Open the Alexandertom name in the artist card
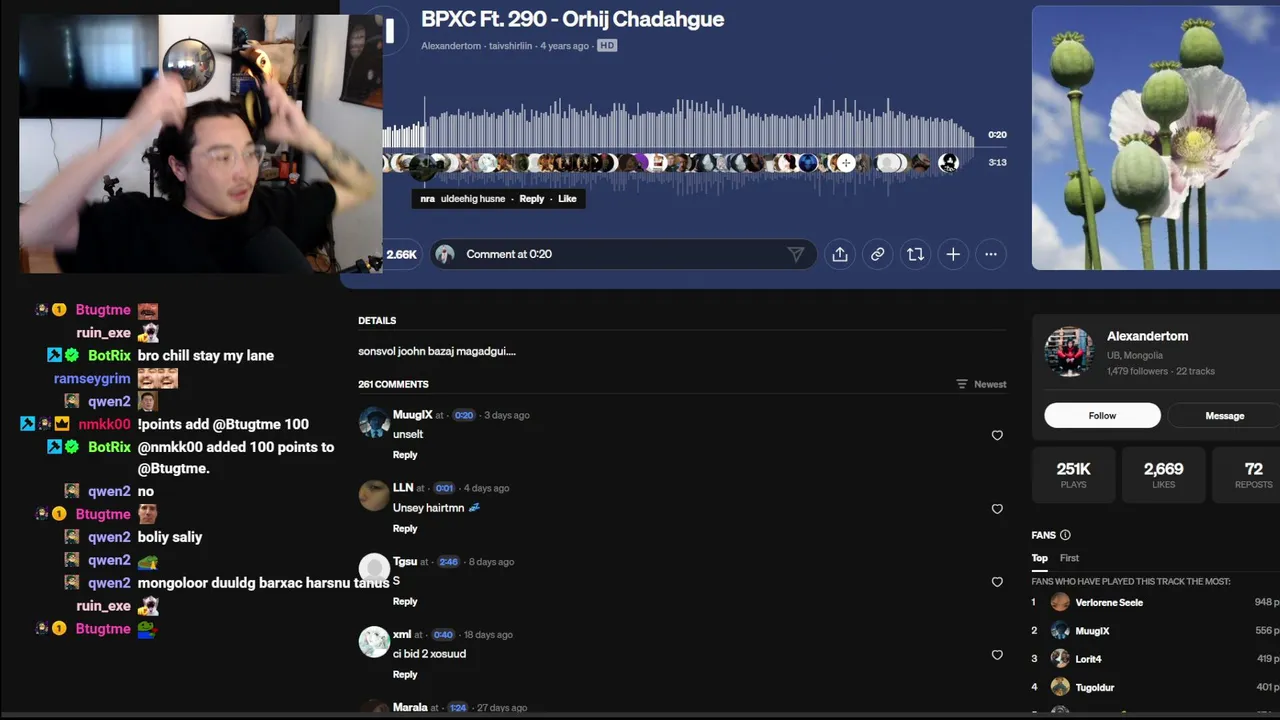The image size is (1280, 720). click(1147, 336)
